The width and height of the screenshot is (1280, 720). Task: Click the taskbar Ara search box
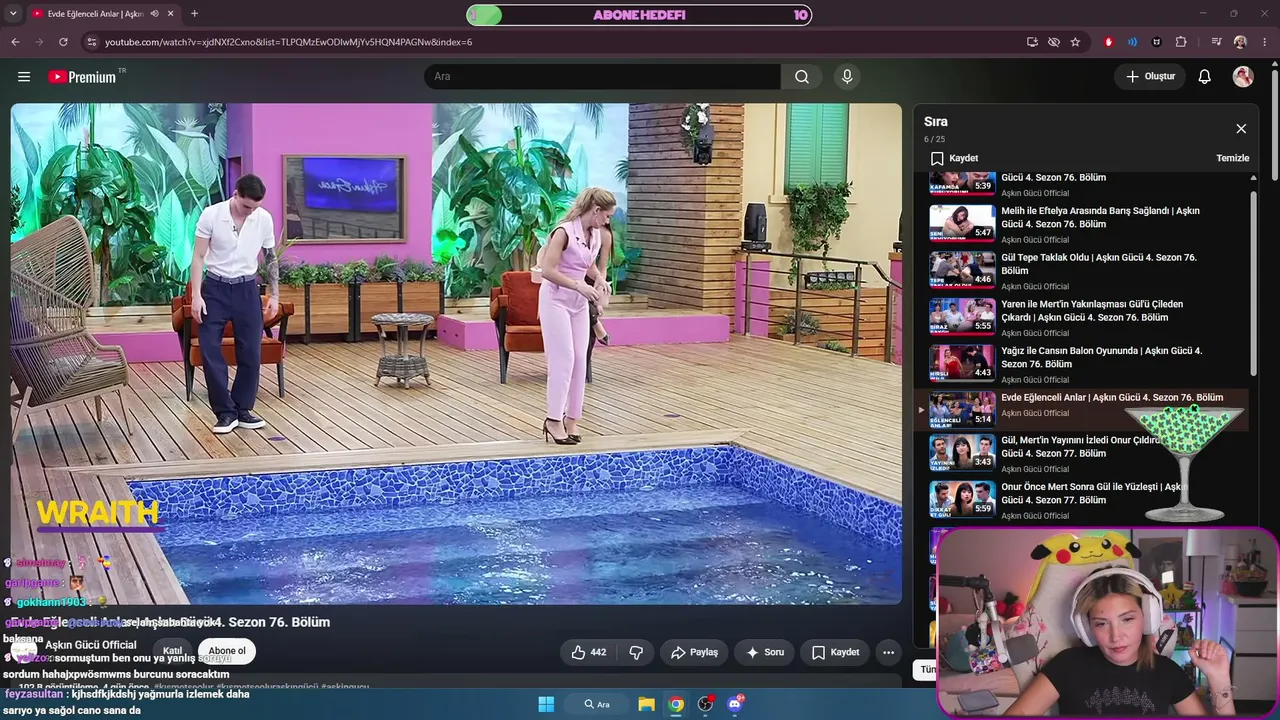[598, 704]
